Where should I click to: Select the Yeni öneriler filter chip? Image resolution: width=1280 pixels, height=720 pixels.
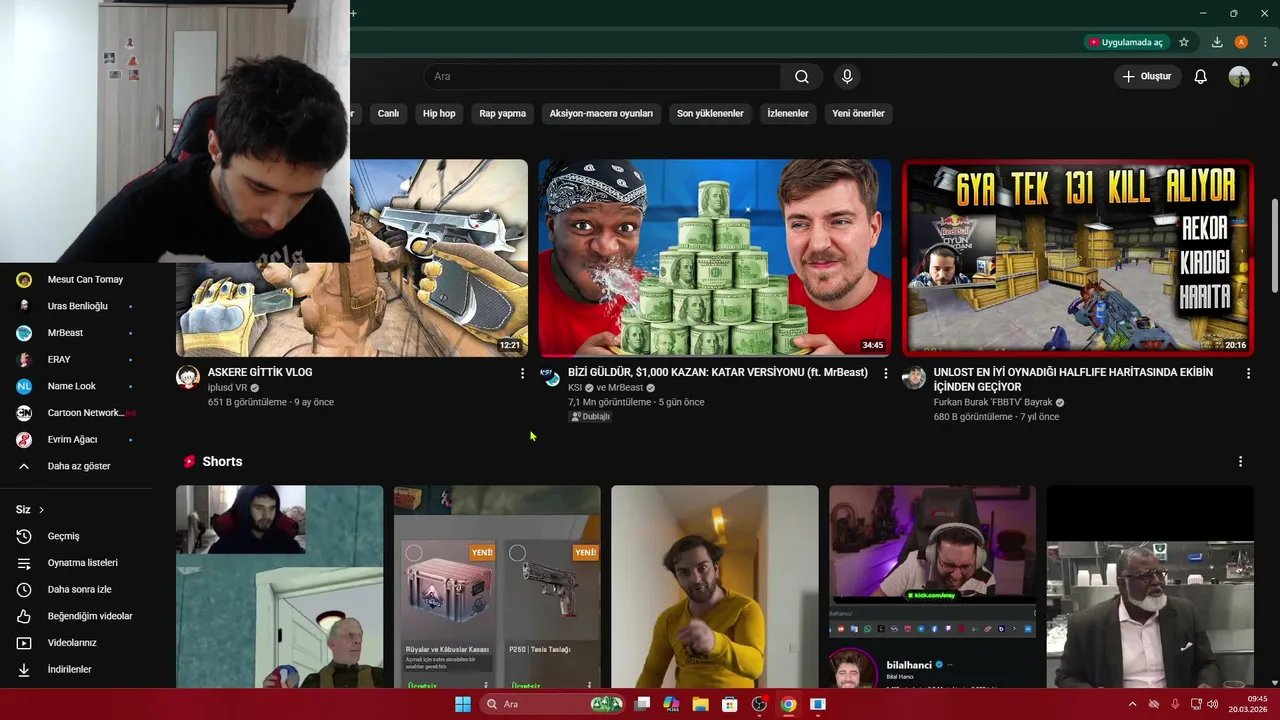(858, 113)
